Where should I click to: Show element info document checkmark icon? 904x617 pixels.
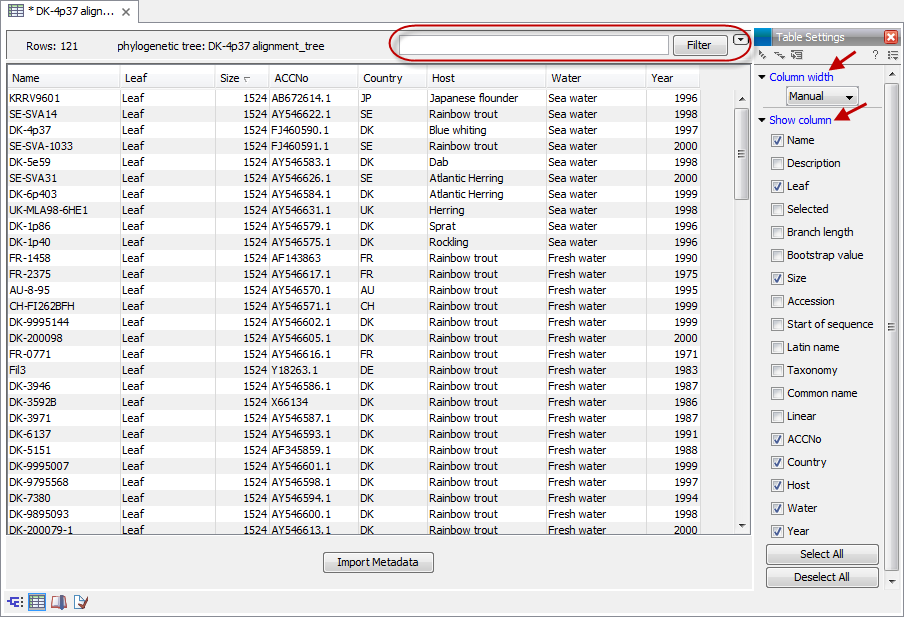pos(81,601)
